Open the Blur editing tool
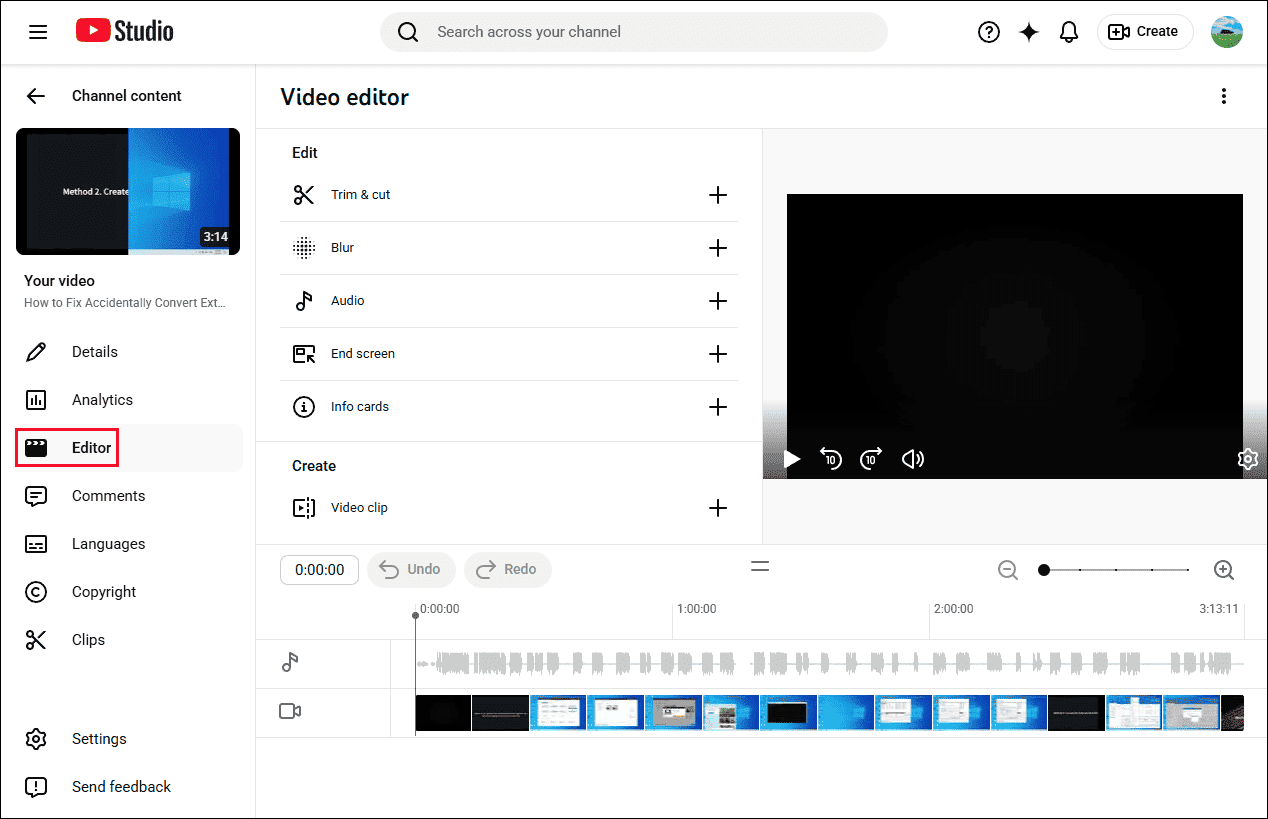 (343, 247)
